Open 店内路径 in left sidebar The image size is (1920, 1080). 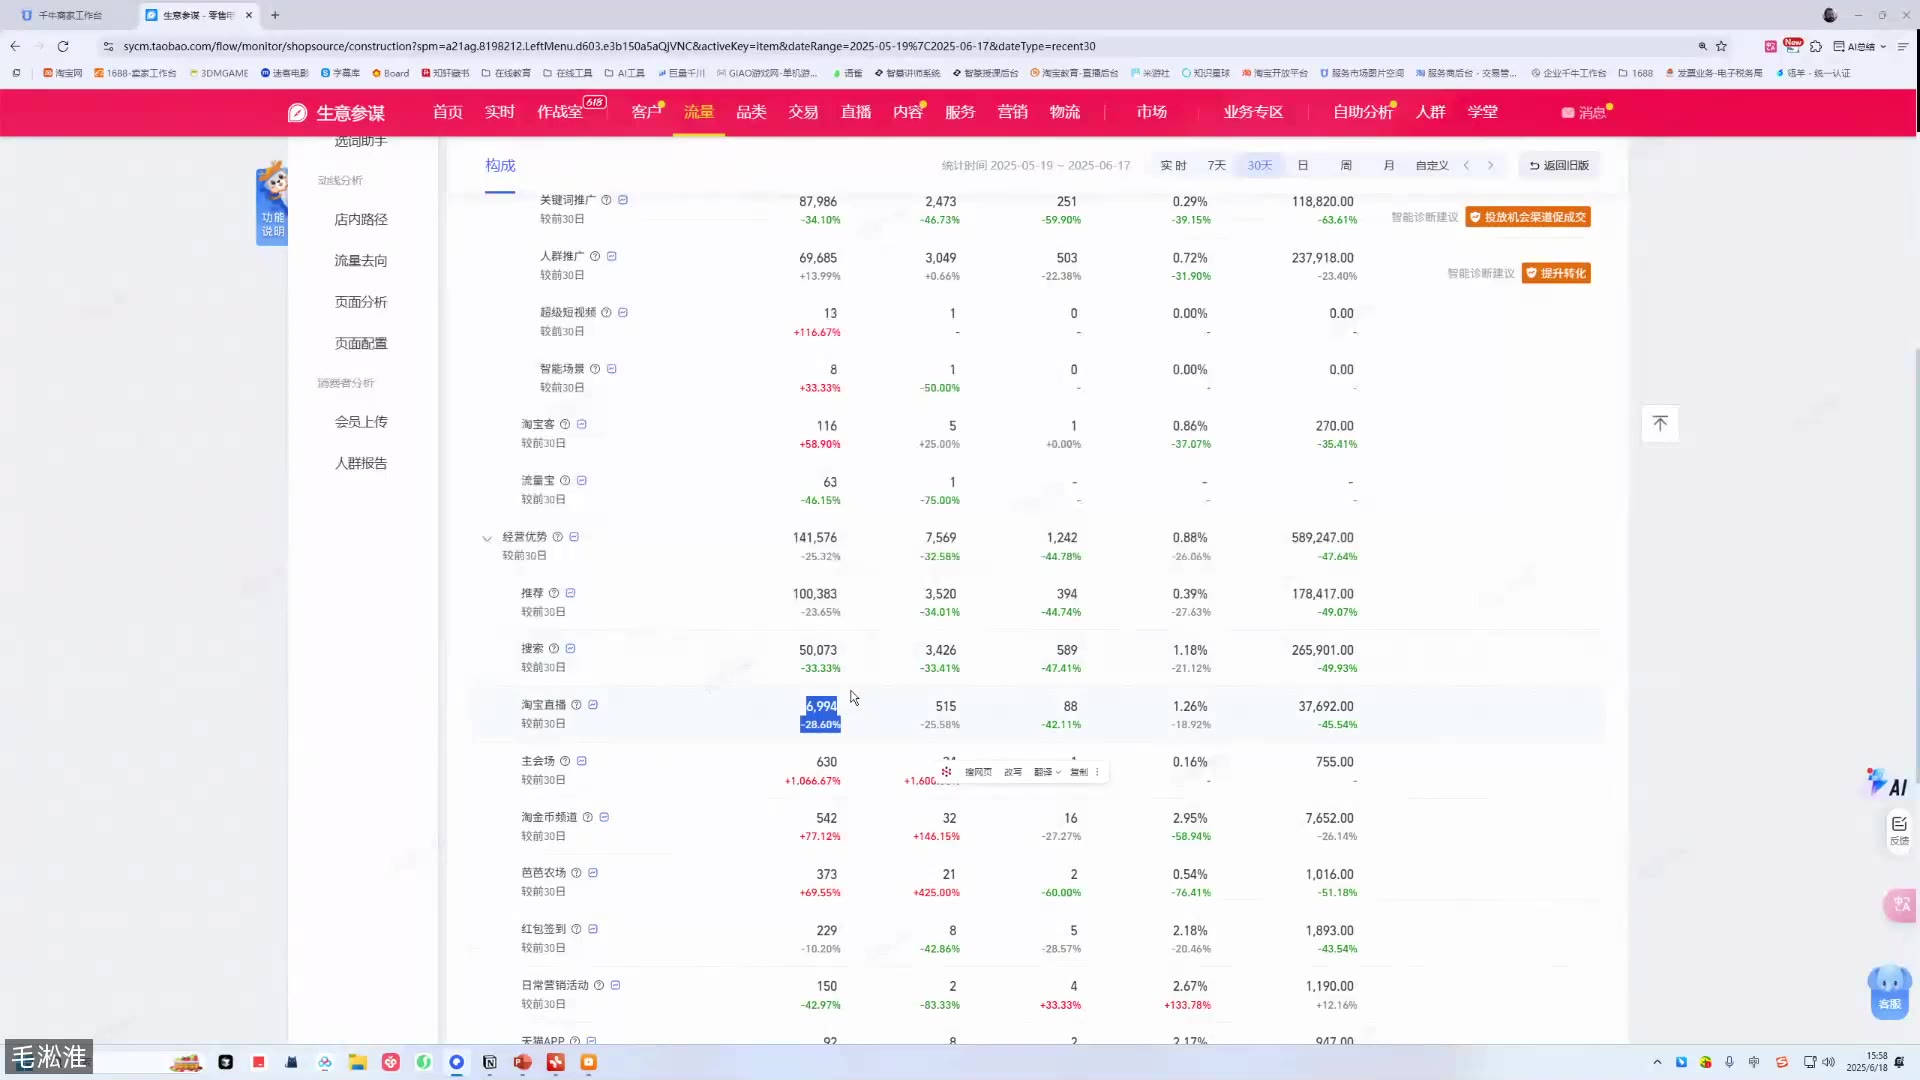(361, 219)
